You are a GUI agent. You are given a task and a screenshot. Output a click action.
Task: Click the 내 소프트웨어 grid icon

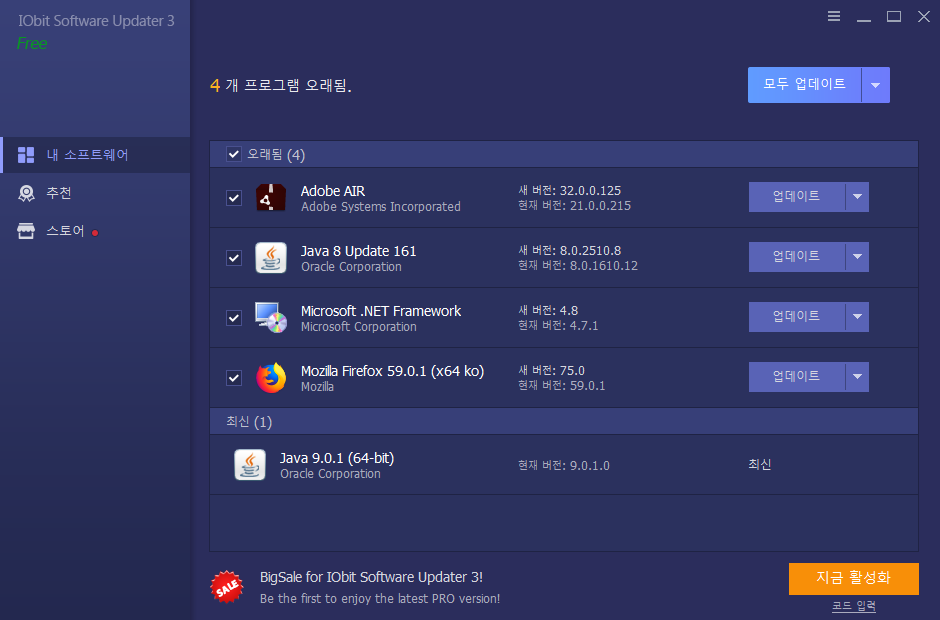pos(26,155)
